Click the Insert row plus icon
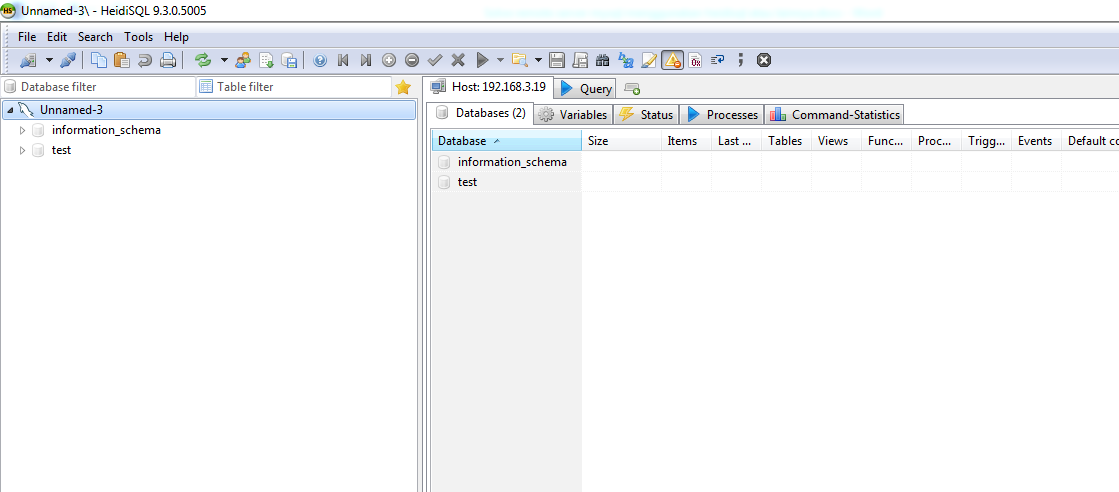Screen dimensions: 1119x492 pos(389,61)
